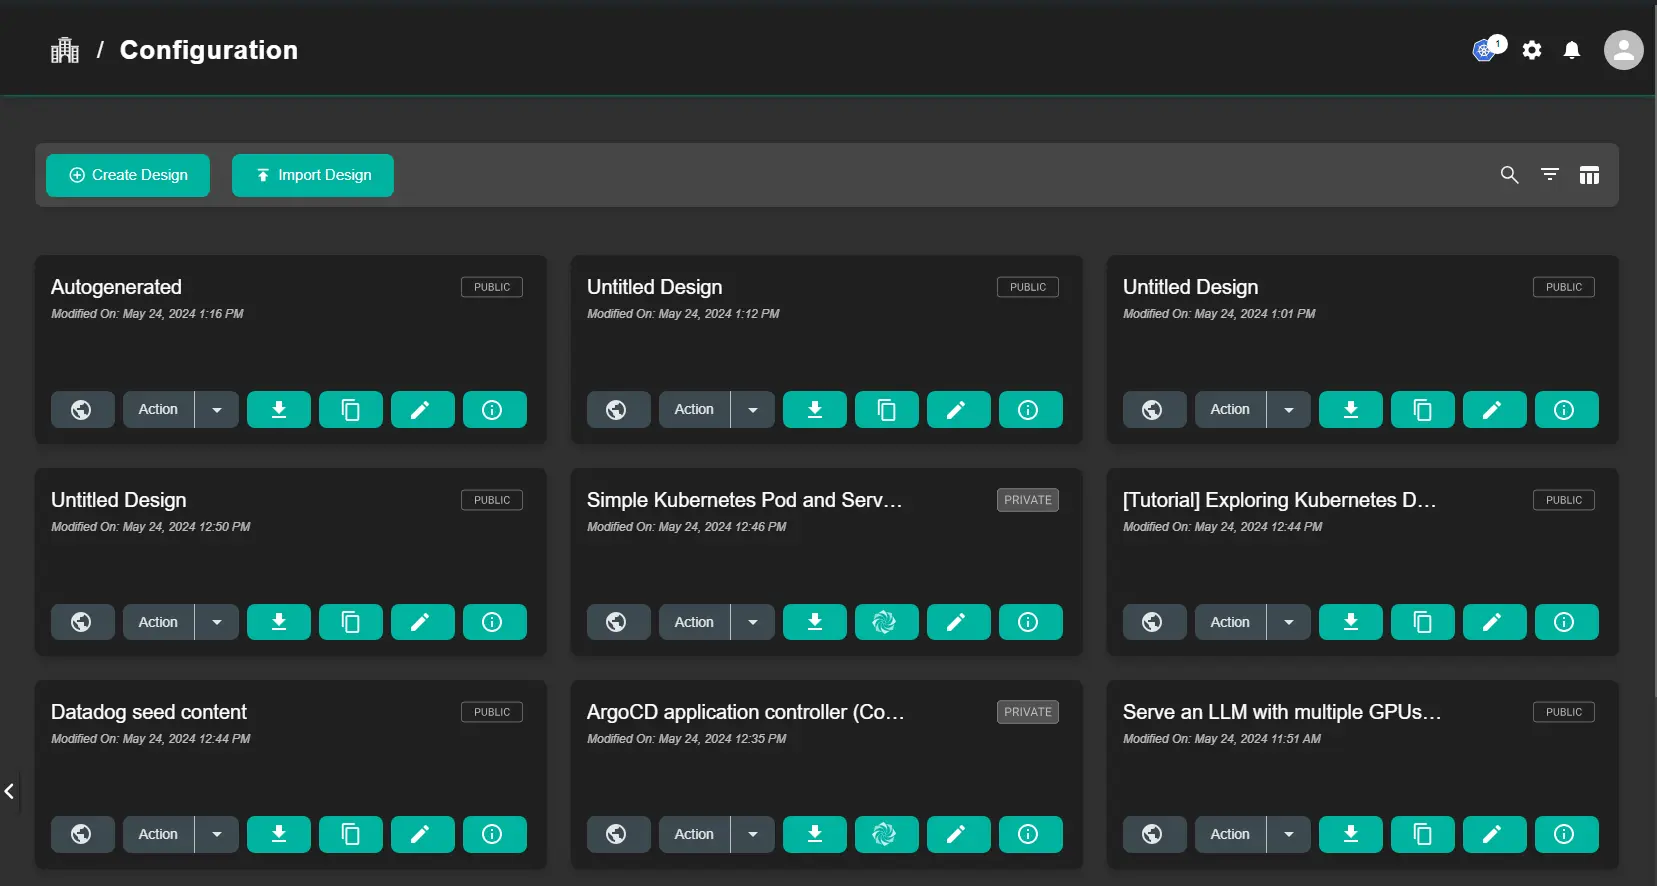Switch to table view layout
The width and height of the screenshot is (1657, 886).
pyautogui.click(x=1589, y=175)
